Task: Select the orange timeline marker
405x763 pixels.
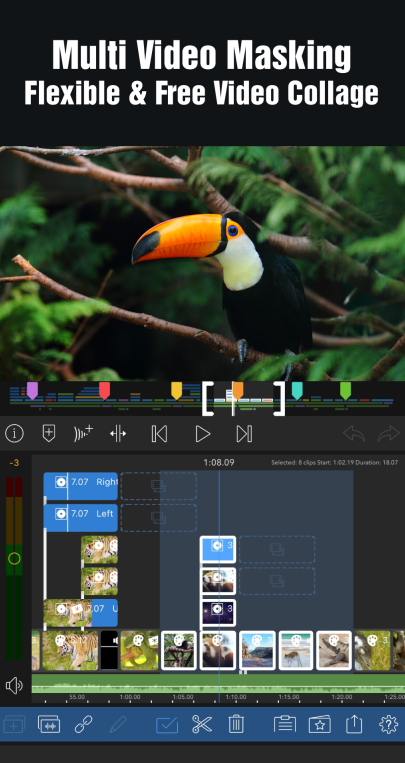Action: [x=238, y=390]
